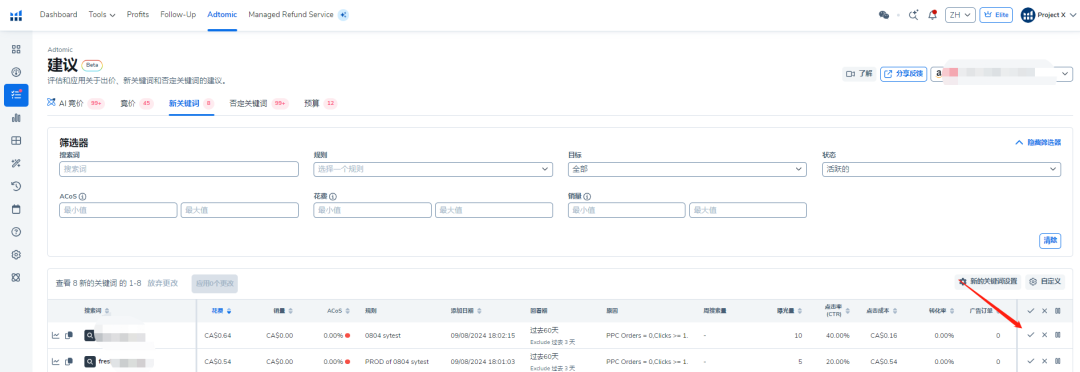Open the question mark help sidebar icon
This screenshot has height=372, width=1080.
(17, 231)
